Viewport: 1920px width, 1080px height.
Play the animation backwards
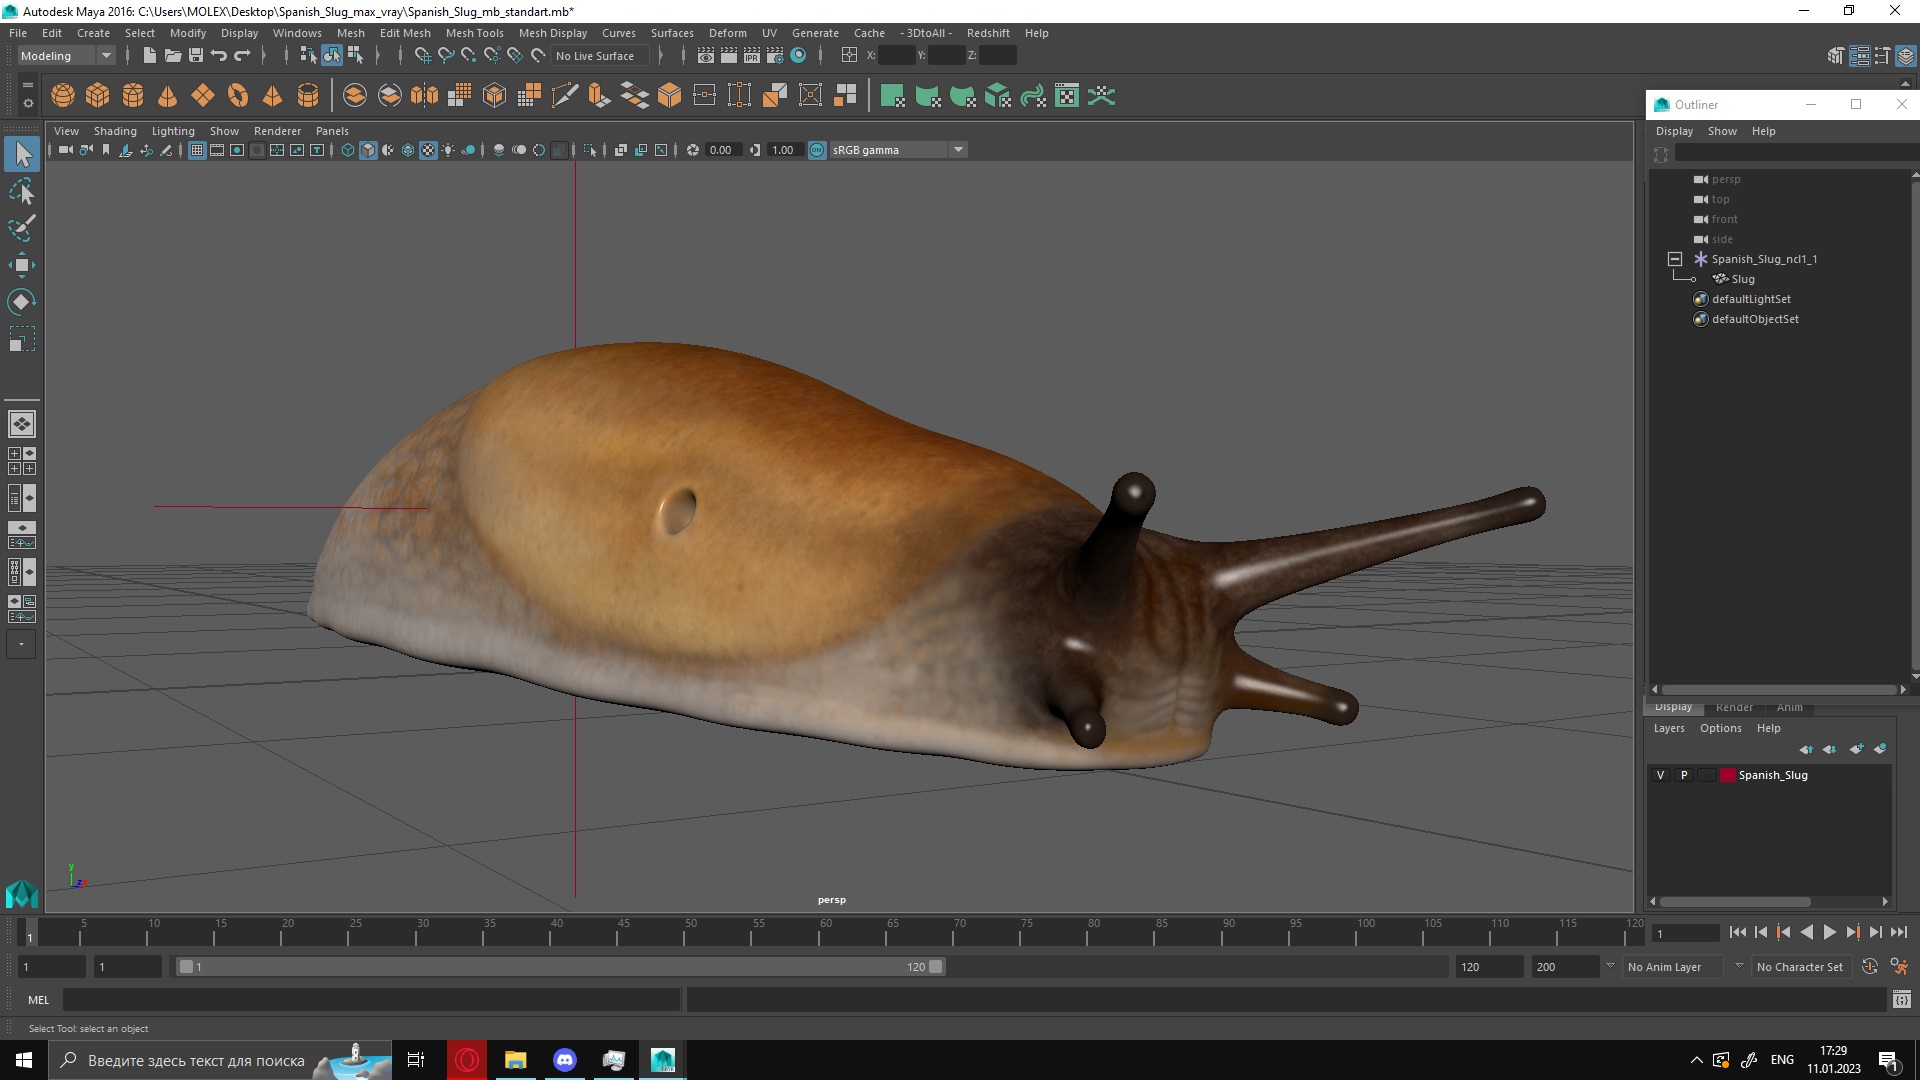[1806, 932]
